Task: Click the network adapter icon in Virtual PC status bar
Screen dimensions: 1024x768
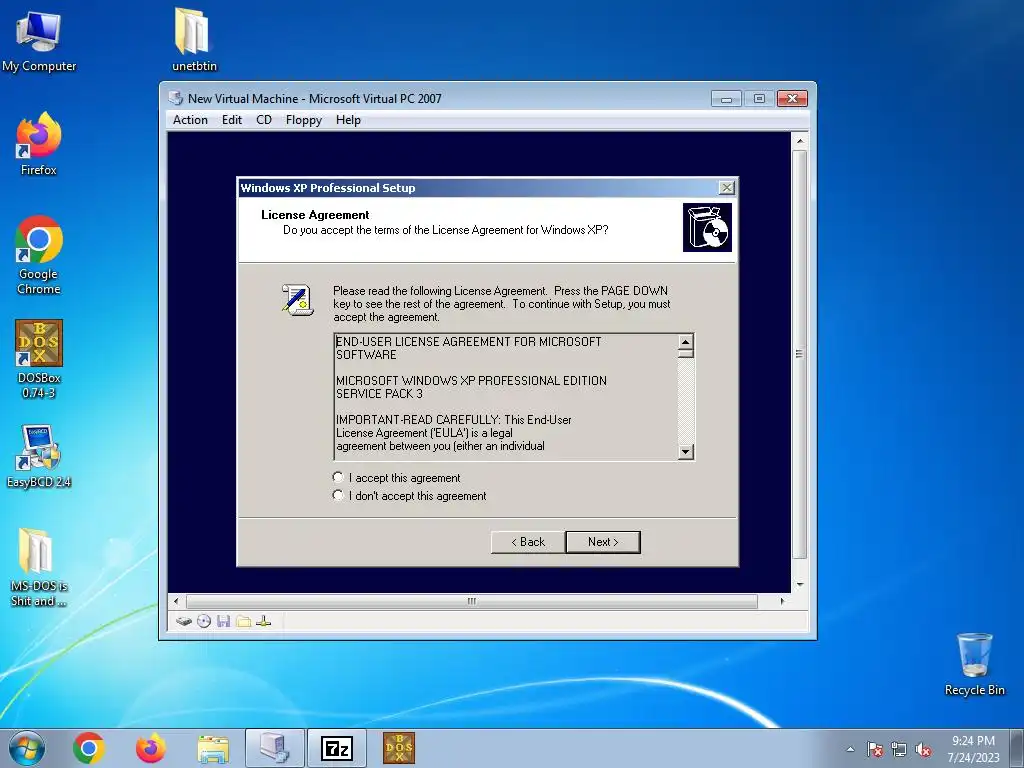Action: tap(264, 621)
